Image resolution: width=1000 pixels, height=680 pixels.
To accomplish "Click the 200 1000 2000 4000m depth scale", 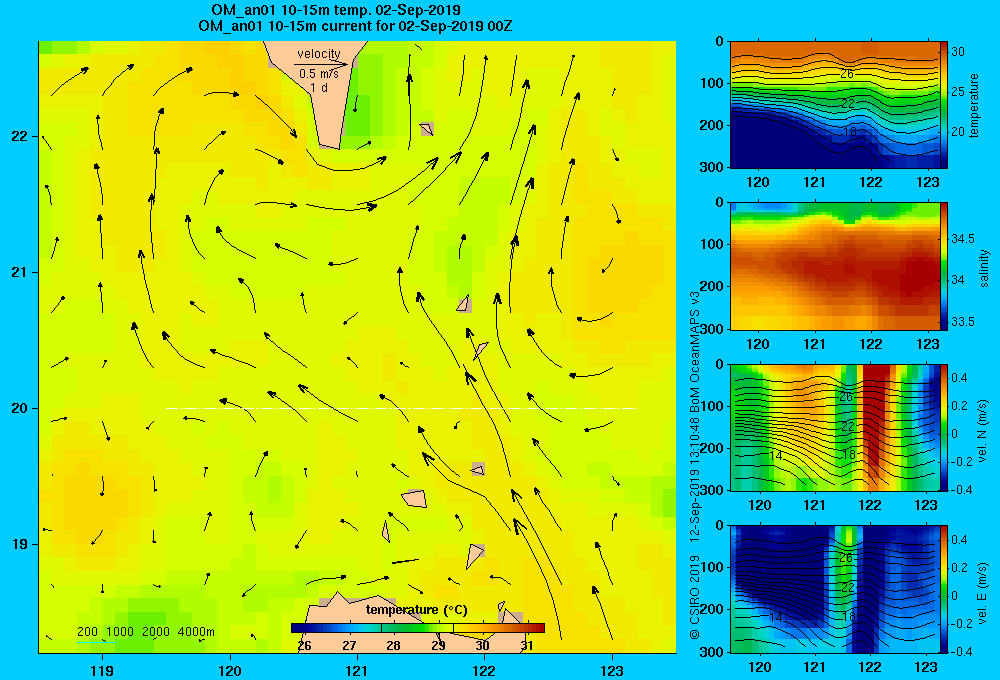I will [145, 632].
